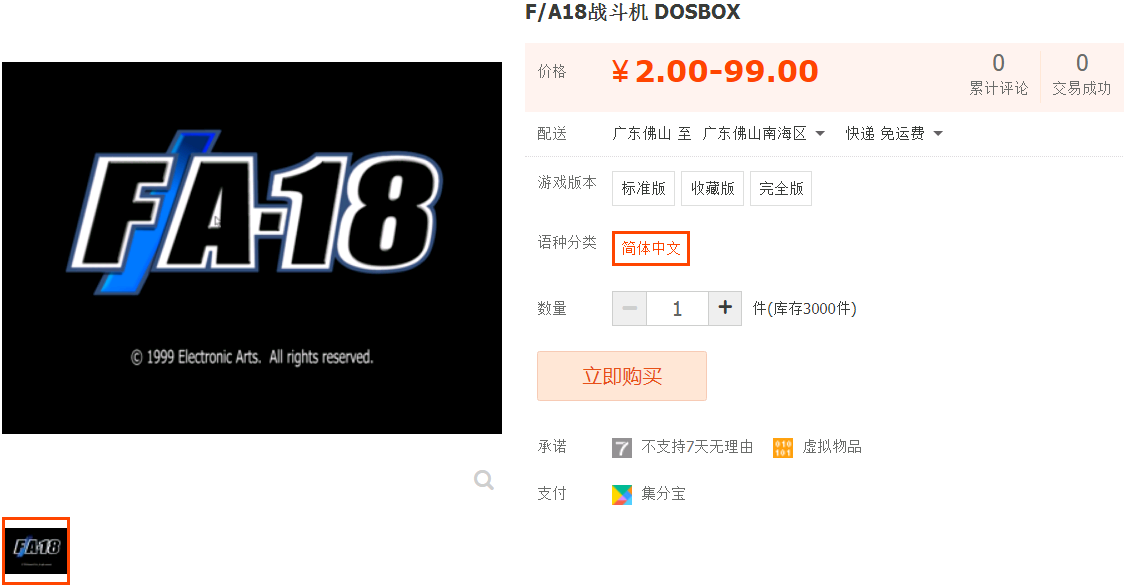Increase quantity with the plus button
Image resolution: width=1124 pixels, height=587 pixels.
click(725, 308)
